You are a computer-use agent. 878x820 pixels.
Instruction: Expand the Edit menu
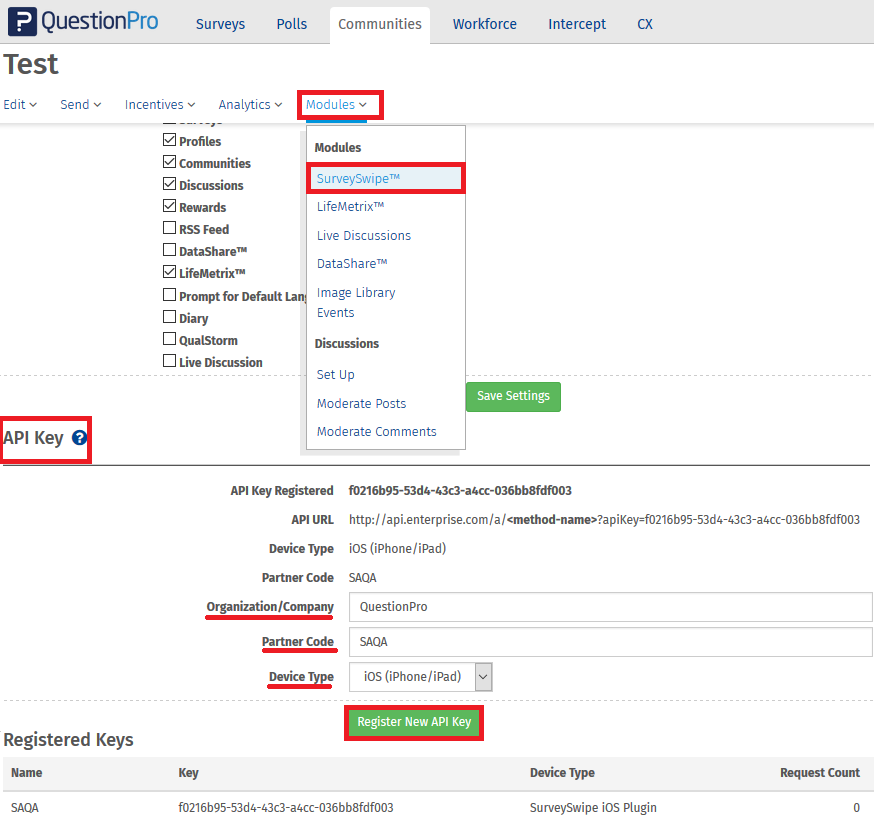[x=20, y=104]
